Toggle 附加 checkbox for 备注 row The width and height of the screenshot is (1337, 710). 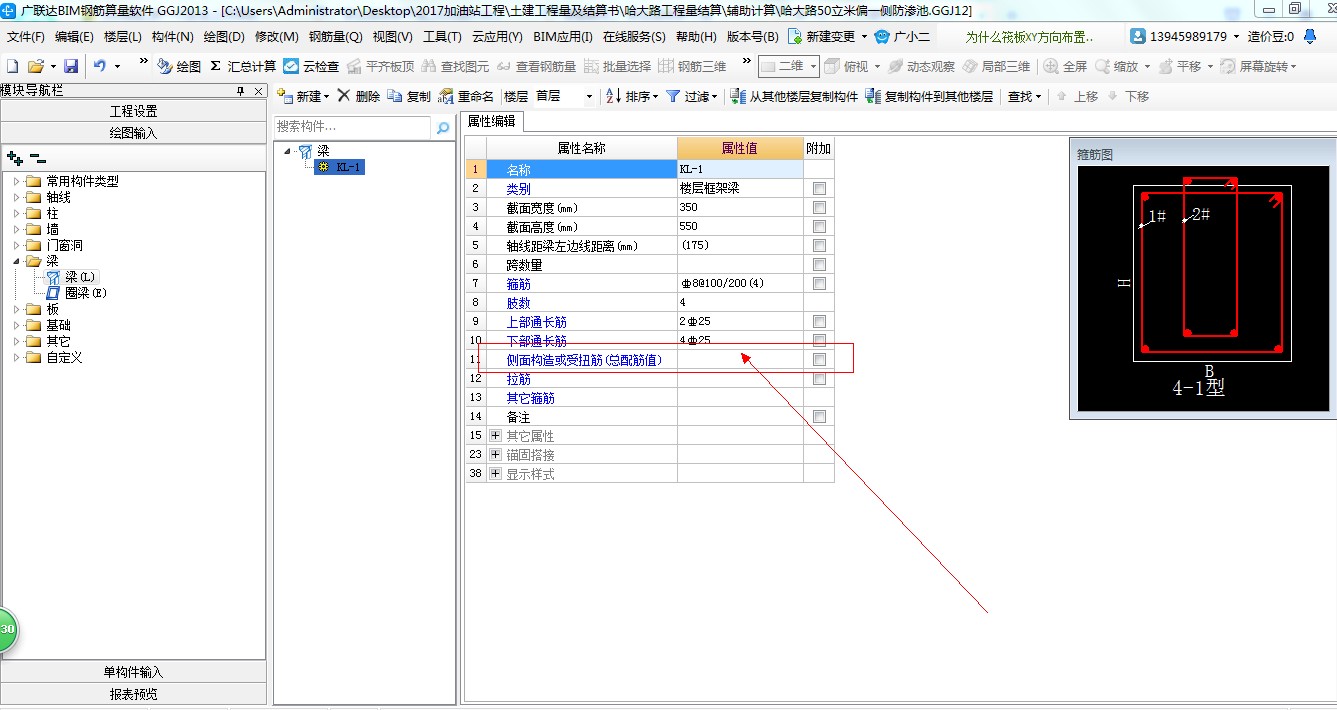point(819,416)
